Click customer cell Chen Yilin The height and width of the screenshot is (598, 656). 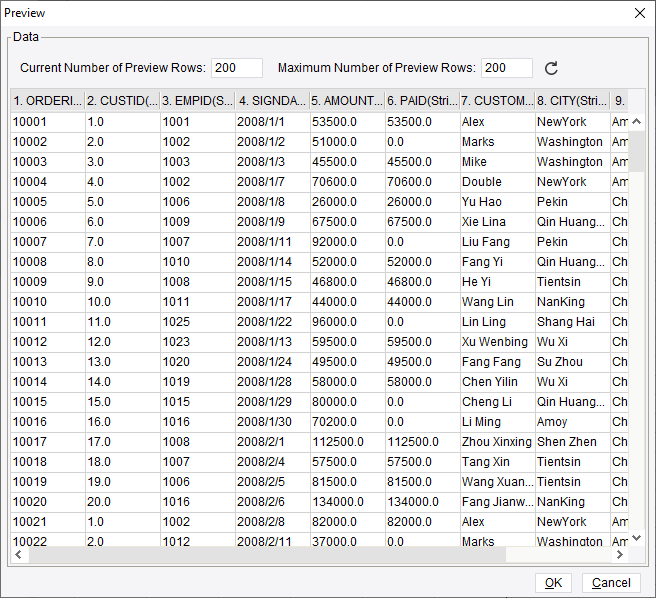(x=497, y=382)
